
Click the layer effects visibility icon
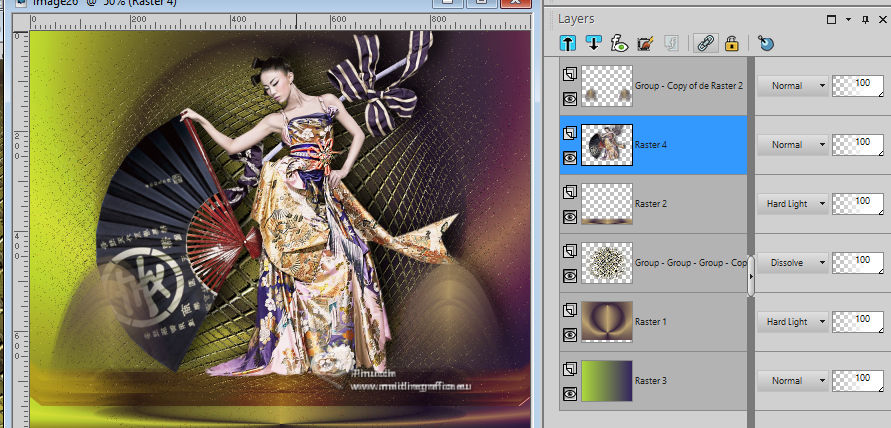(x=618, y=43)
